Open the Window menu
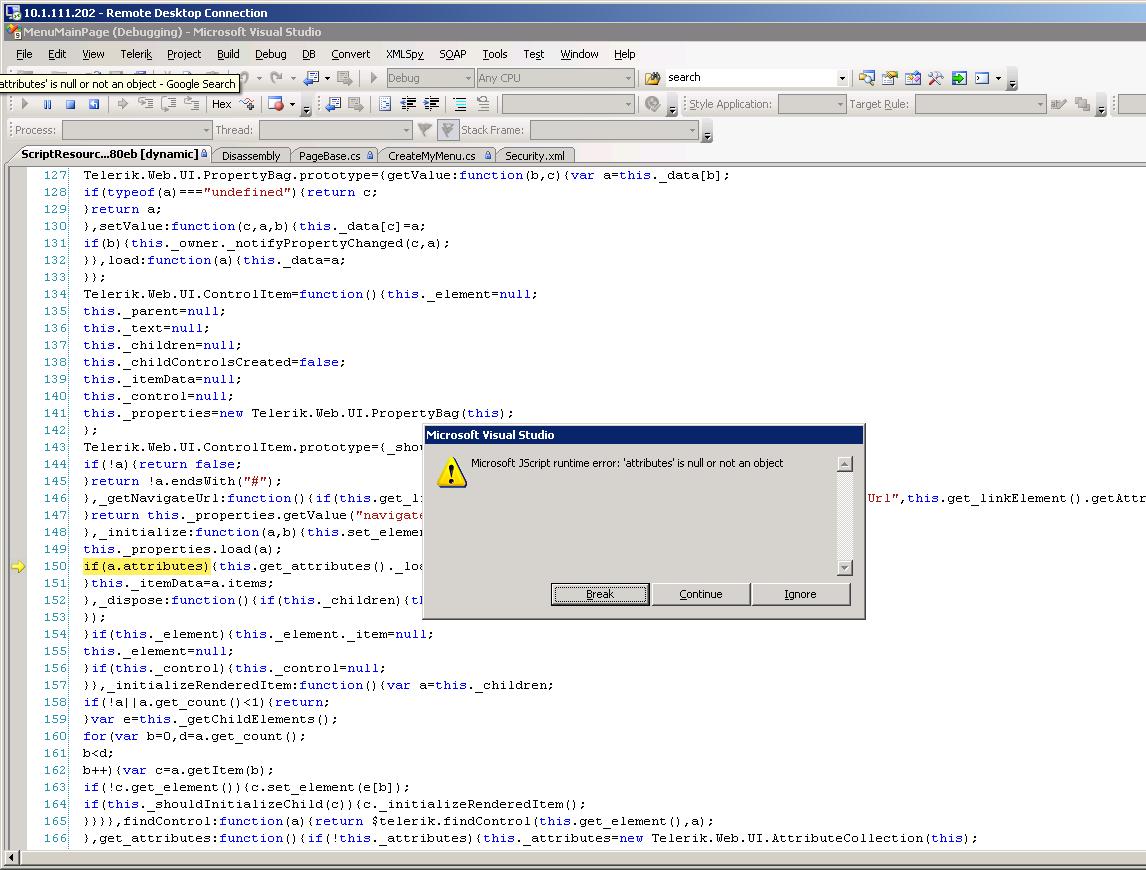Viewport: 1146px width, 870px height. pos(579,54)
